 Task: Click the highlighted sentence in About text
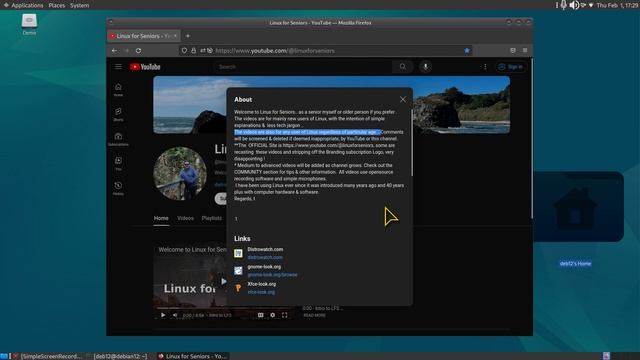(307, 132)
